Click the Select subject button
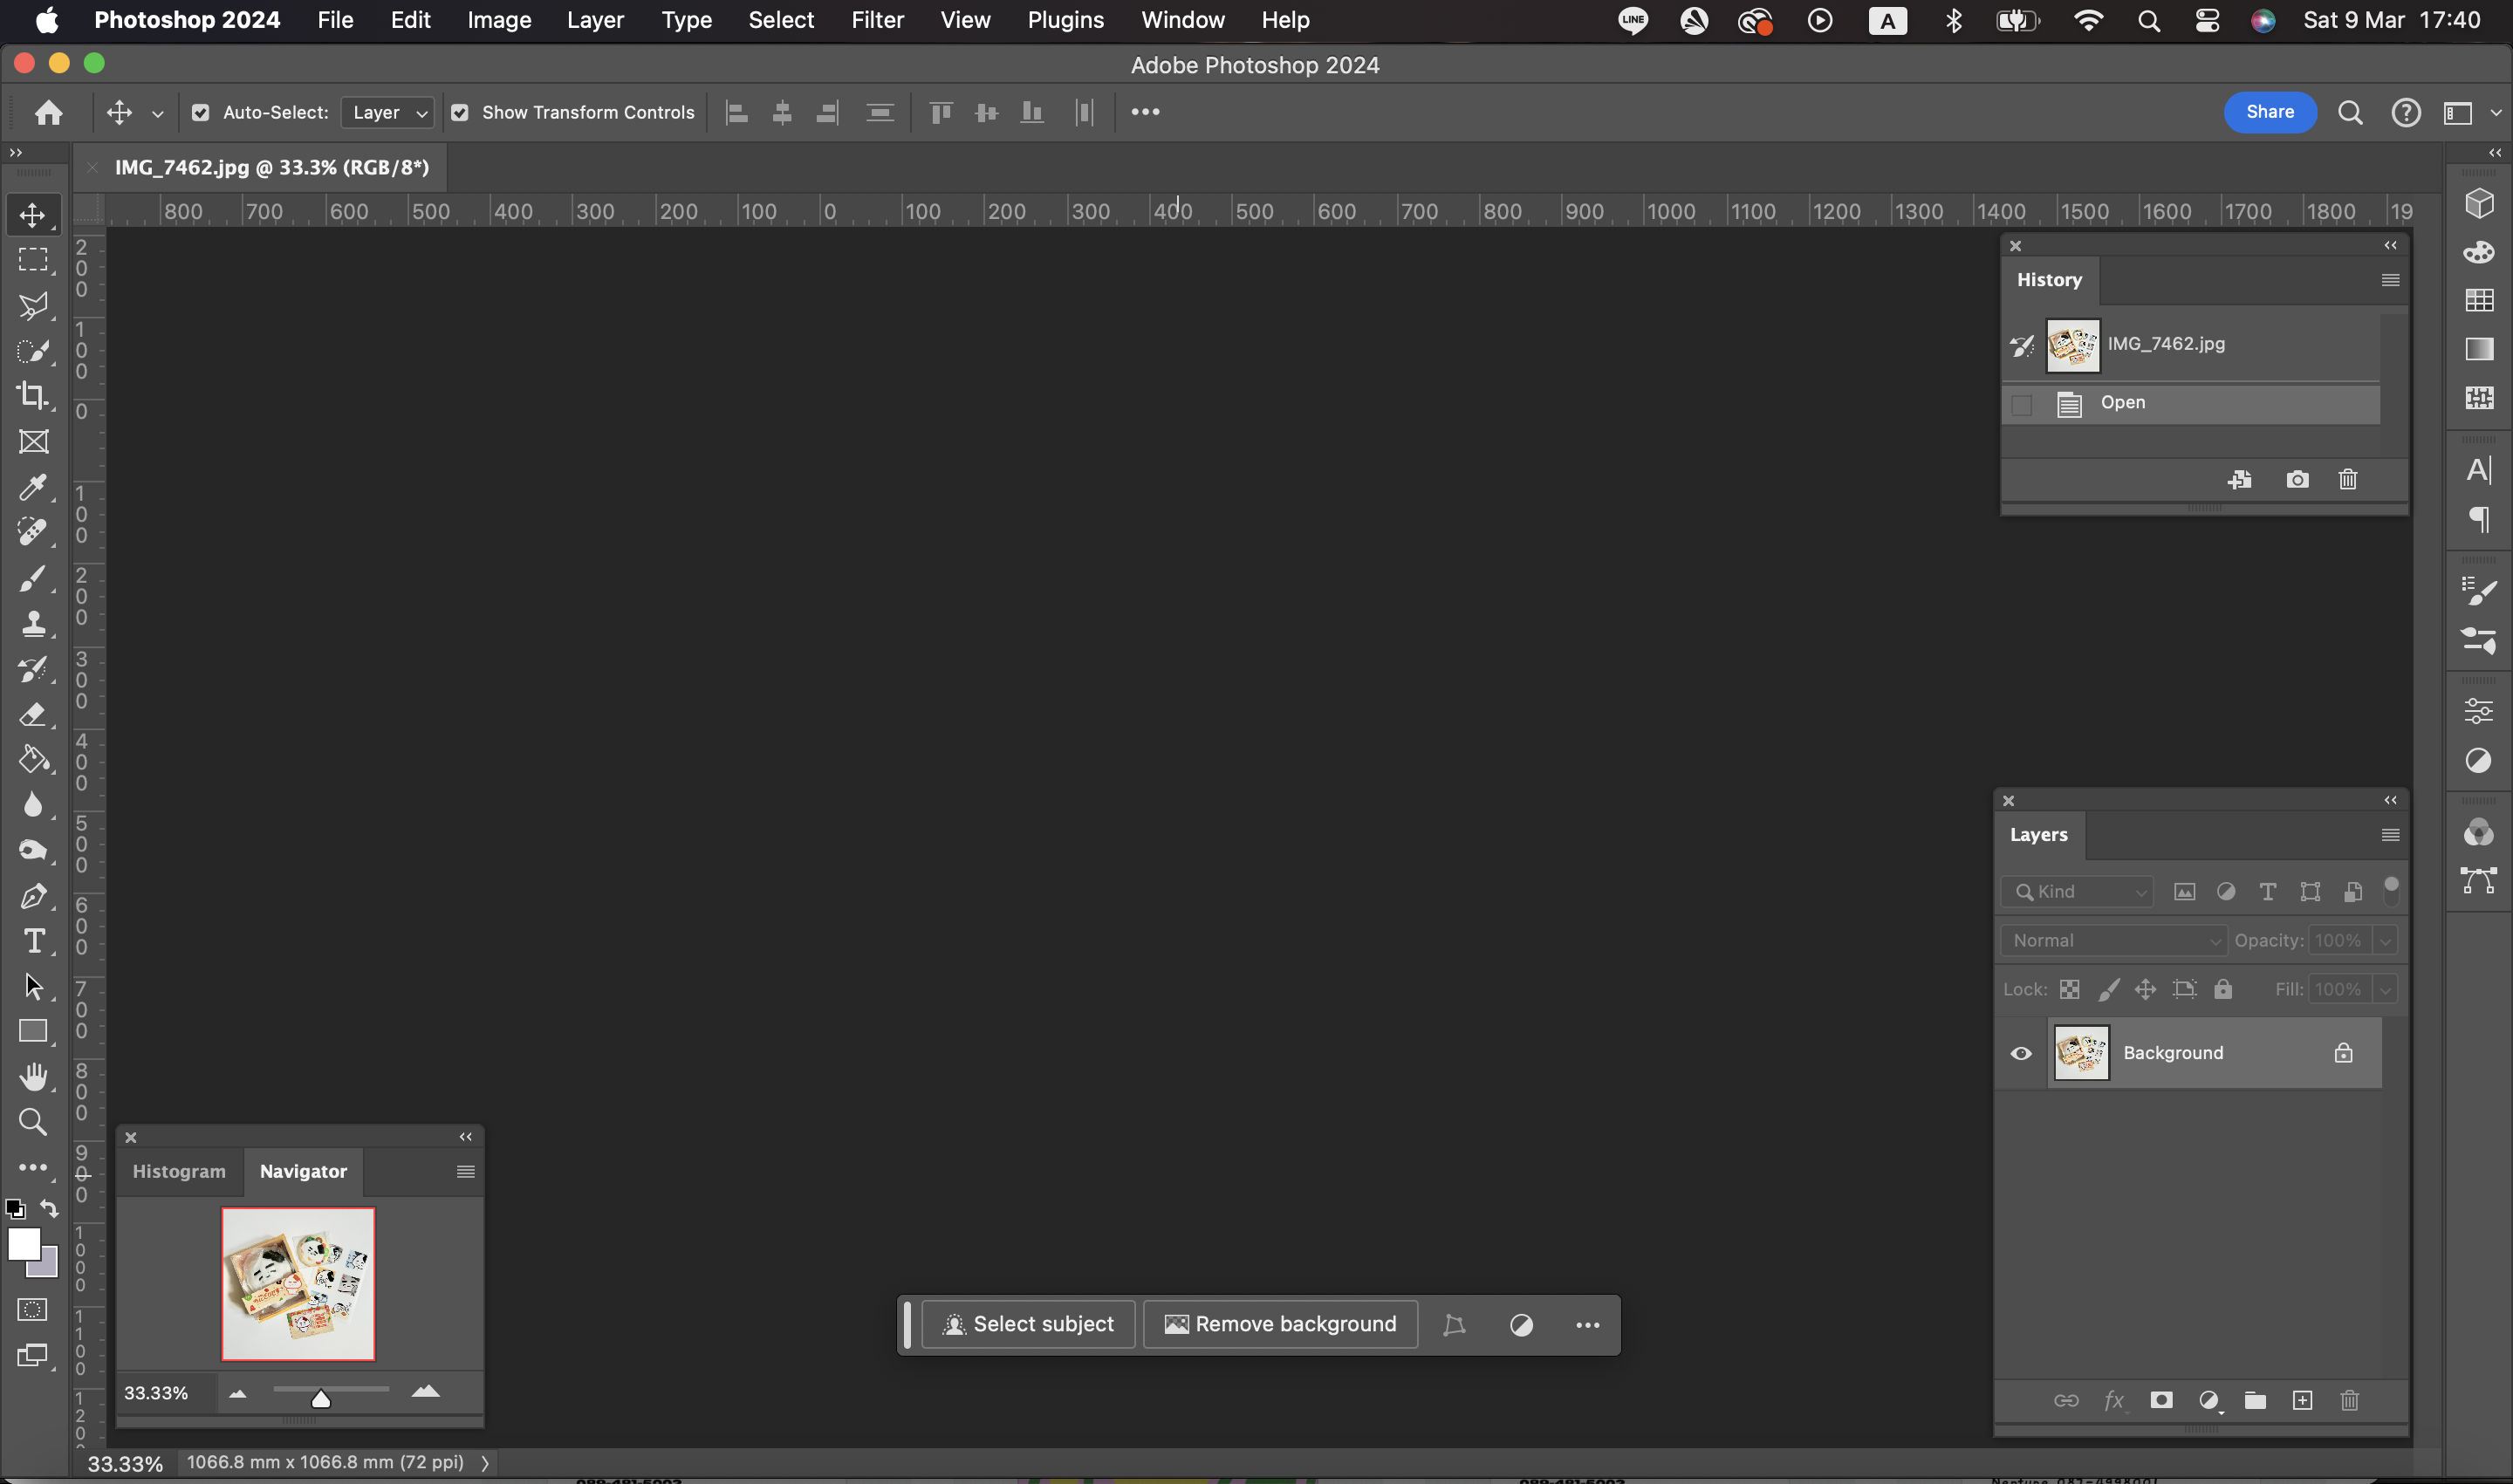 [1028, 1323]
